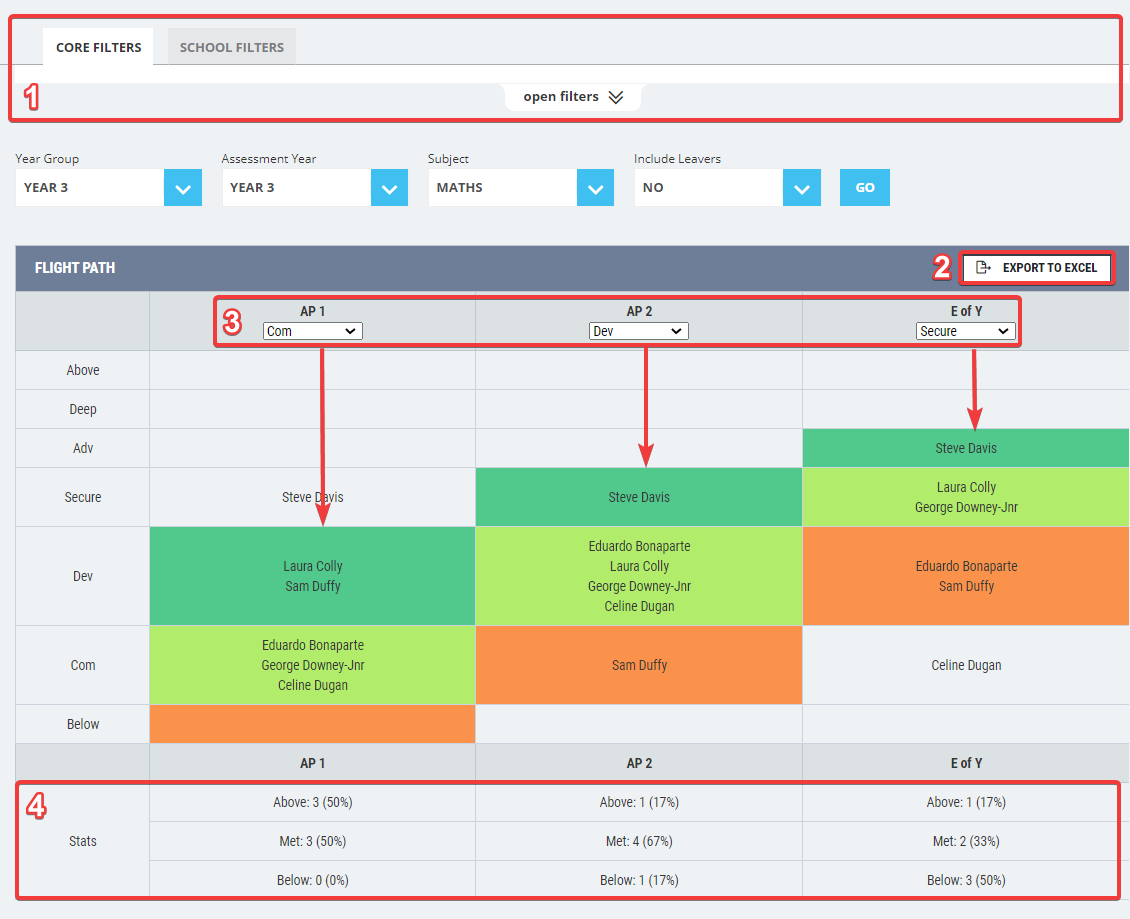Open the AP 2 target select showing Dev
The height and width of the screenshot is (919, 1130).
[639, 331]
